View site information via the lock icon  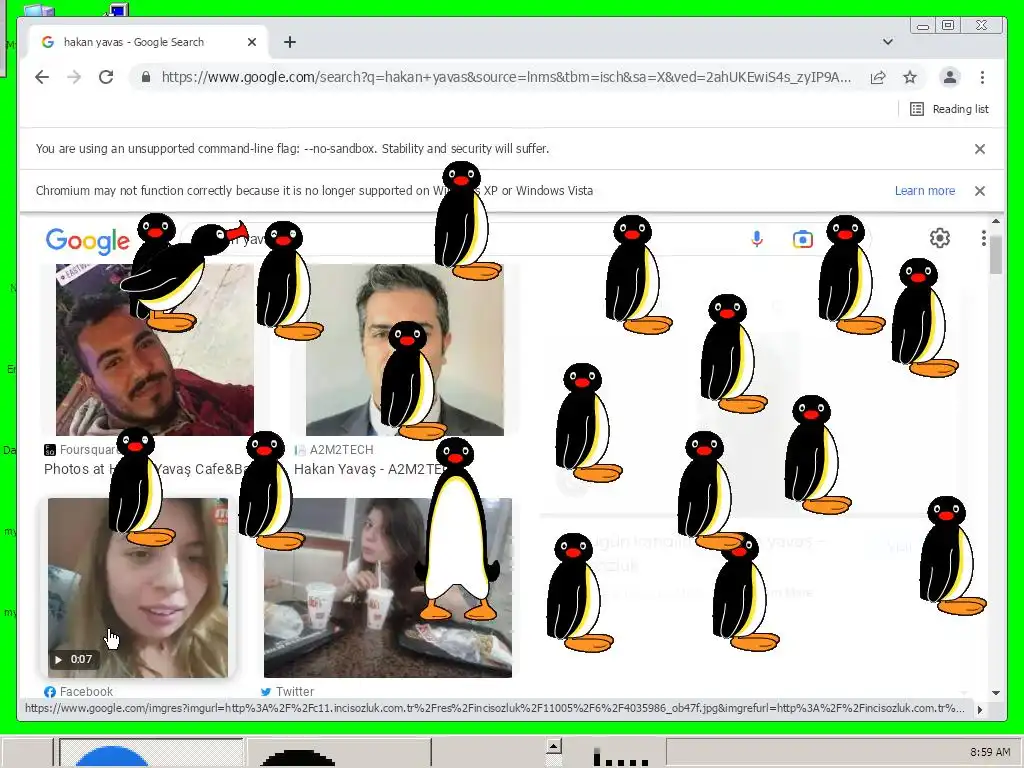pyautogui.click(x=146, y=77)
